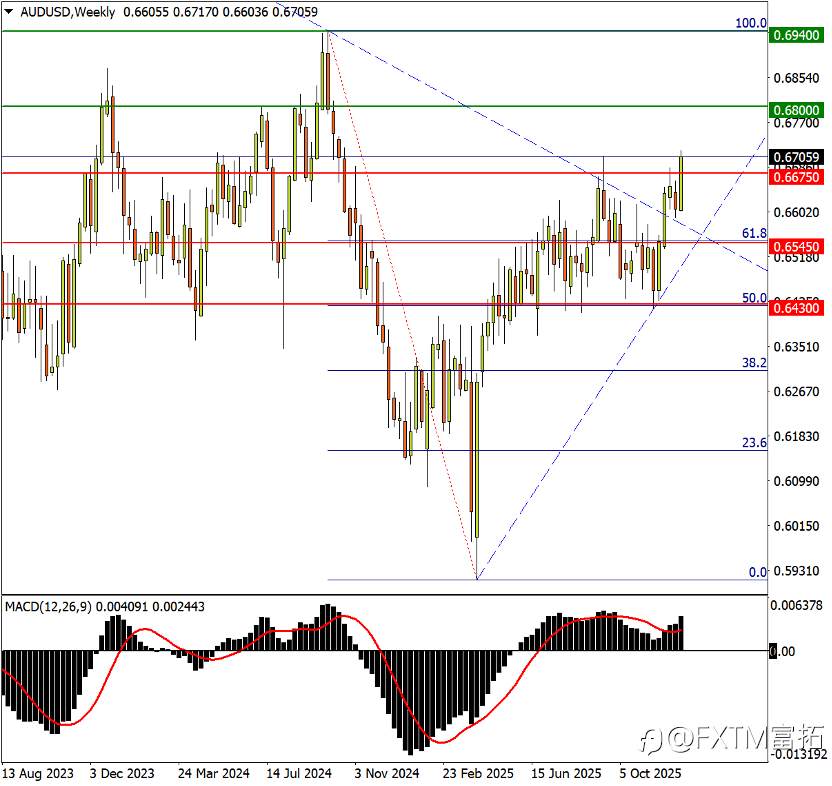Select the 0.60990 price axis value

(796, 481)
